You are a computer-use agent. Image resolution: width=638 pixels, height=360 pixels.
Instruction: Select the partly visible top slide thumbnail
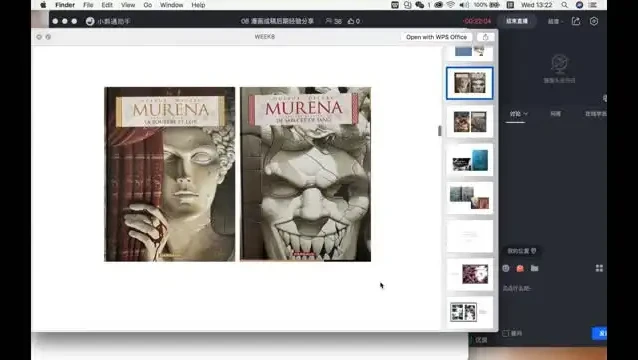pyautogui.click(x=470, y=53)
